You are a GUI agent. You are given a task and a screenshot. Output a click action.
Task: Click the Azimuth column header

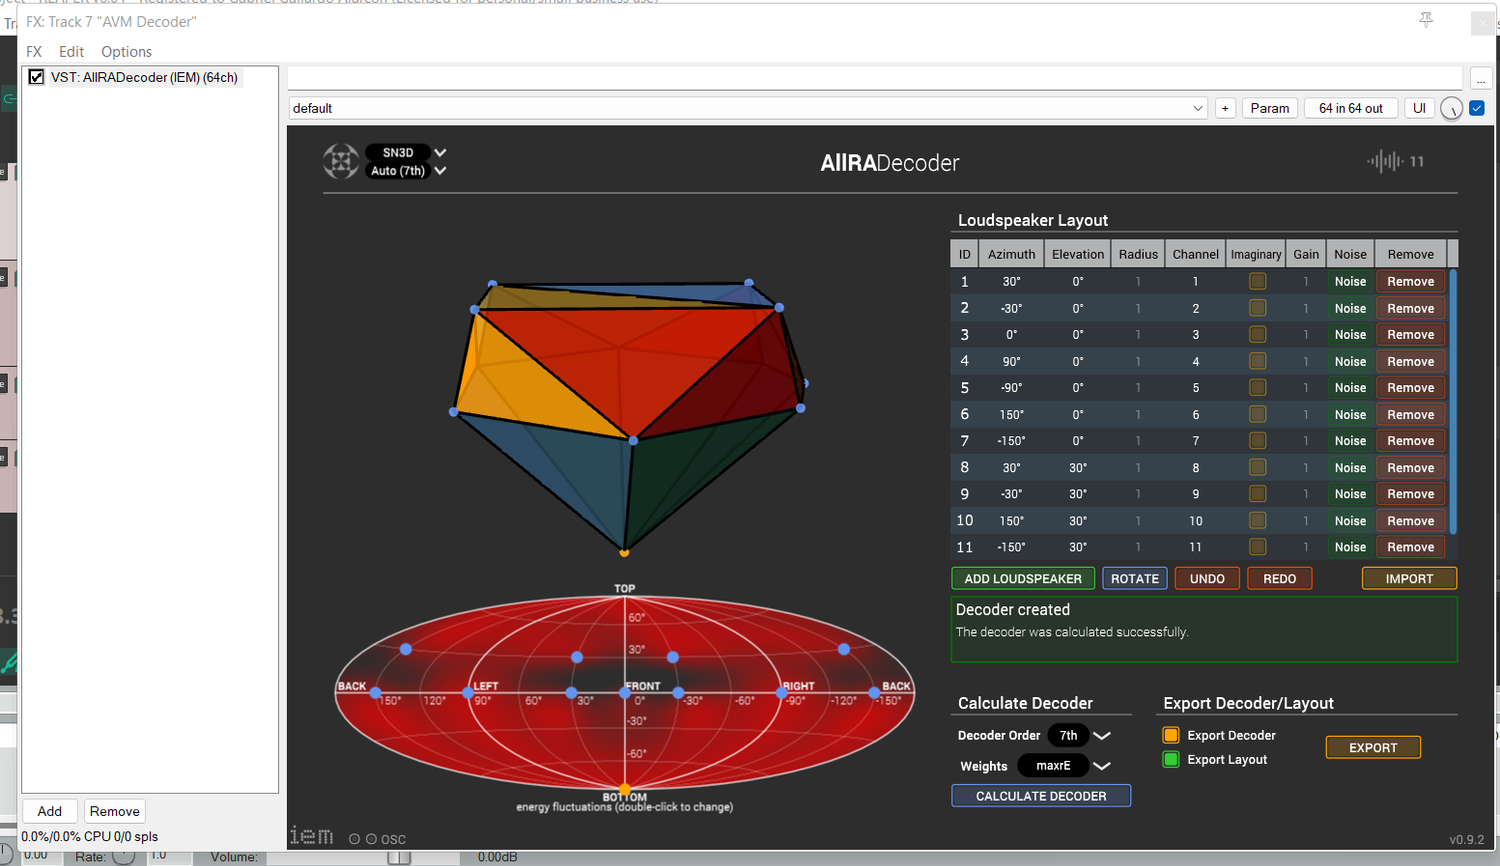click(1012, 254)
